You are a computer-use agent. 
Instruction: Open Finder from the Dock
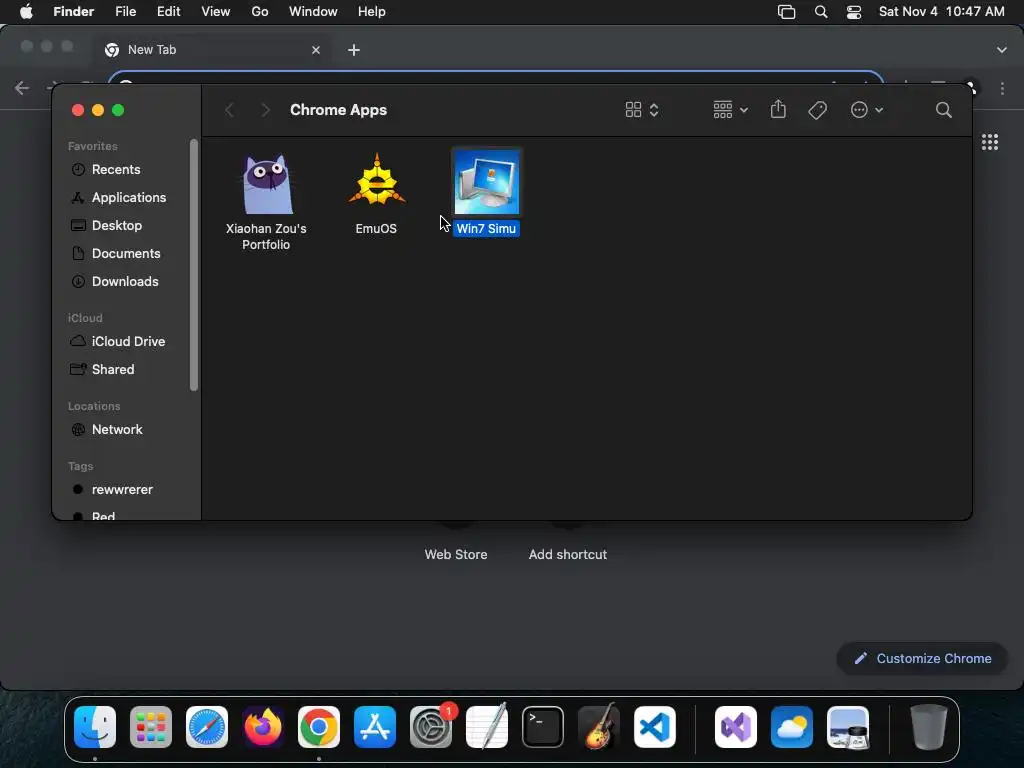point(95,727)
